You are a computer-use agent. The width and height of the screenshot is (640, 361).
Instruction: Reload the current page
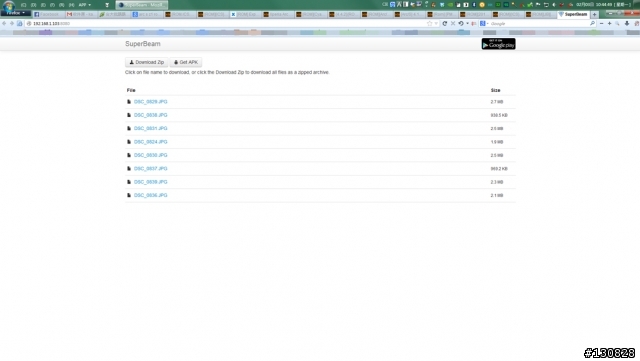[x=445, y=24]
